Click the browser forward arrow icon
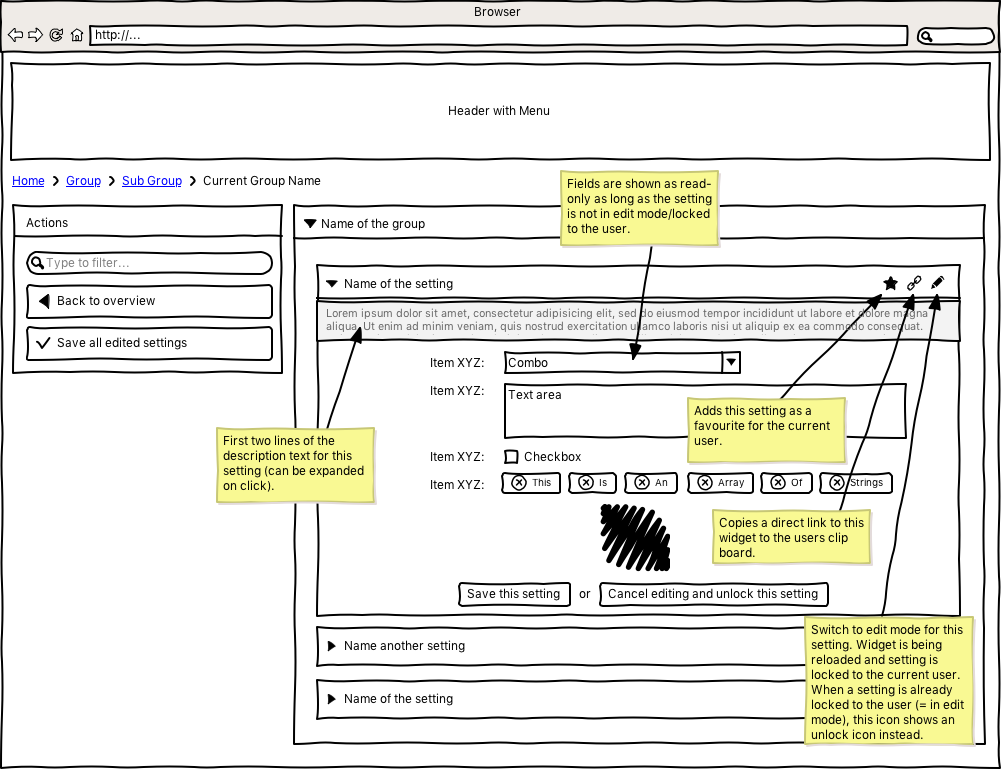 pos(35,36)
